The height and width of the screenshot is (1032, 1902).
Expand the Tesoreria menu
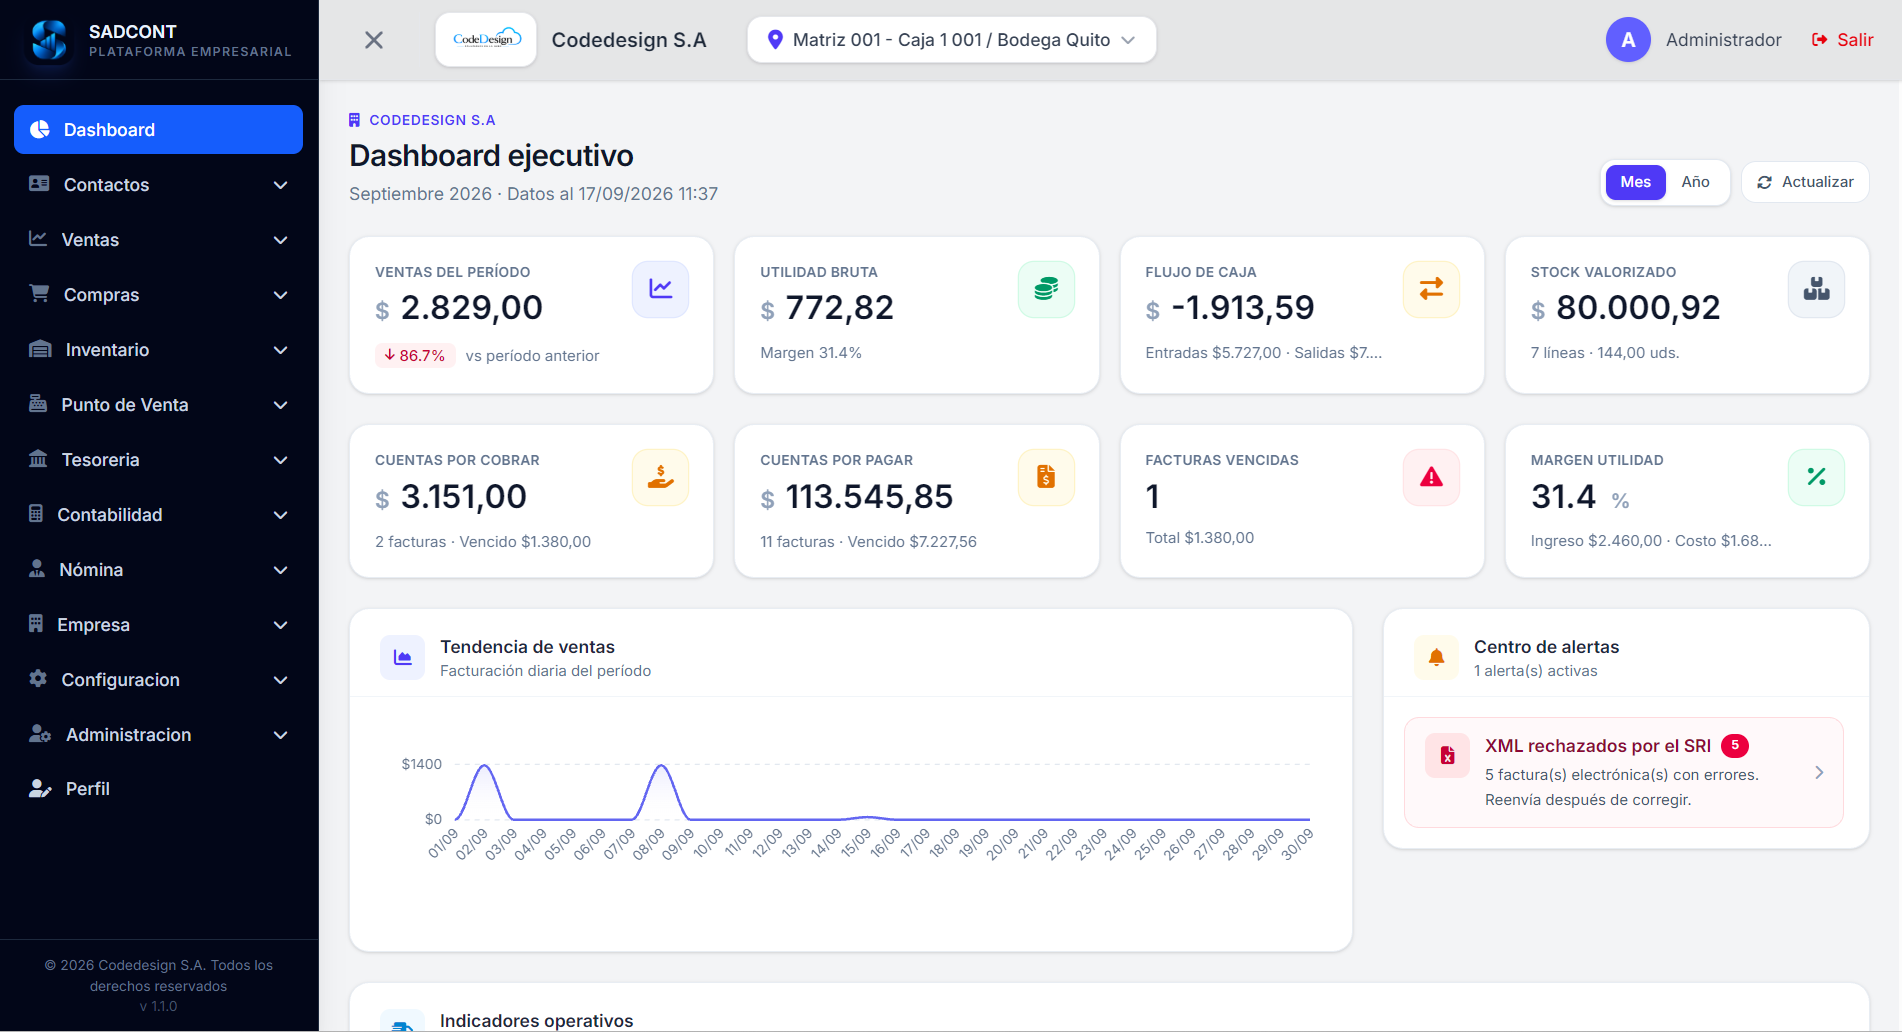(x=158, y=460)
